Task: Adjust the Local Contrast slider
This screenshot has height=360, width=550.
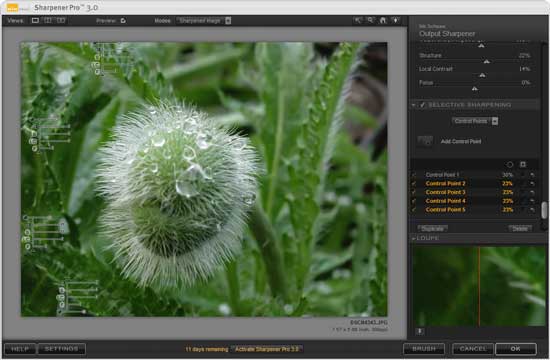Action: click(x=482, y=75)
